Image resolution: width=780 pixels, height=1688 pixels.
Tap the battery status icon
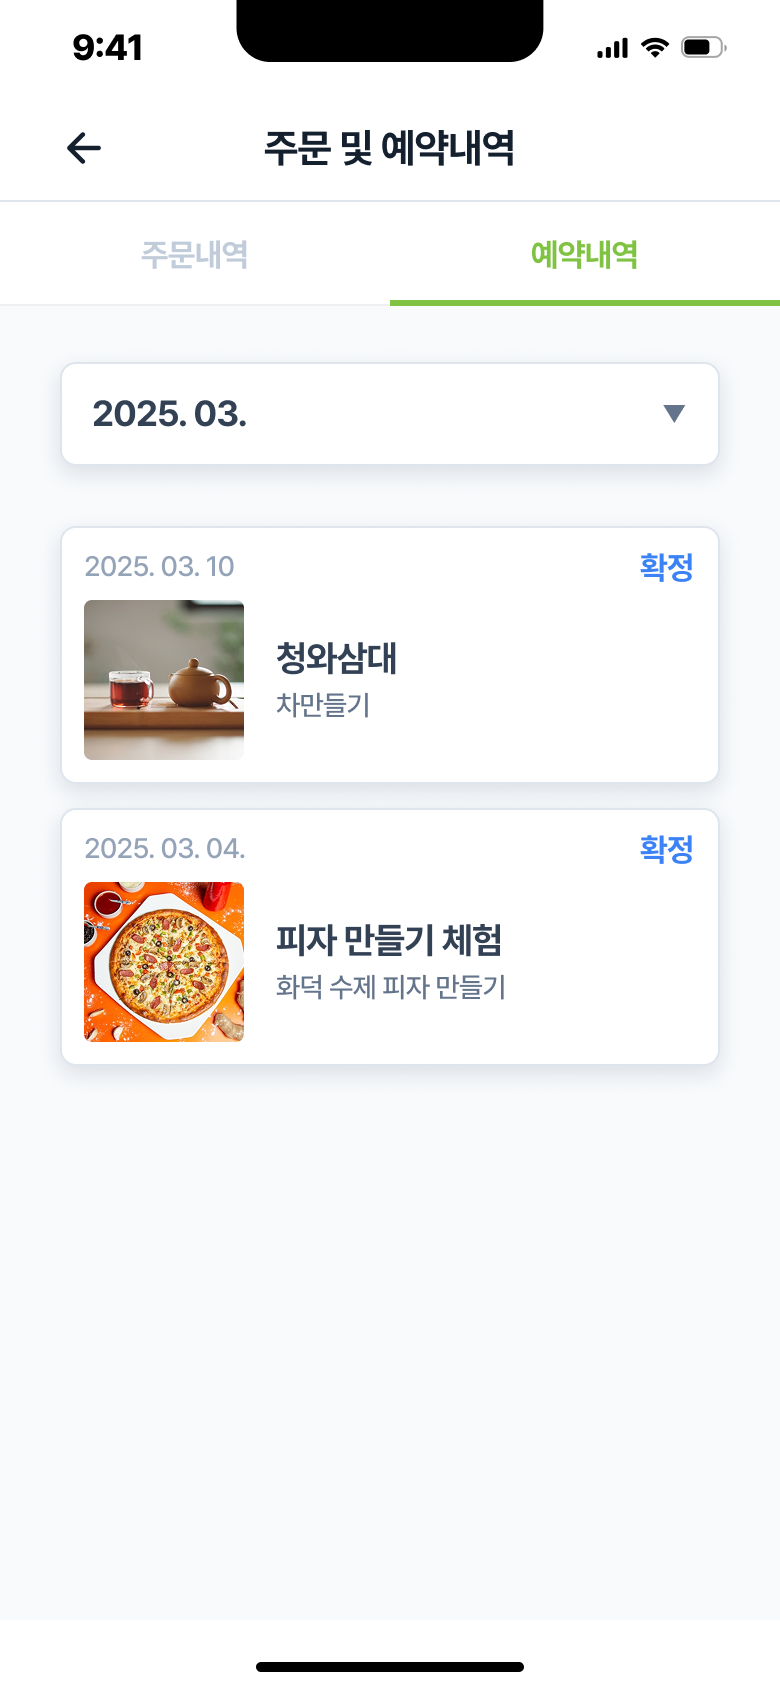(x=703, y=47)
